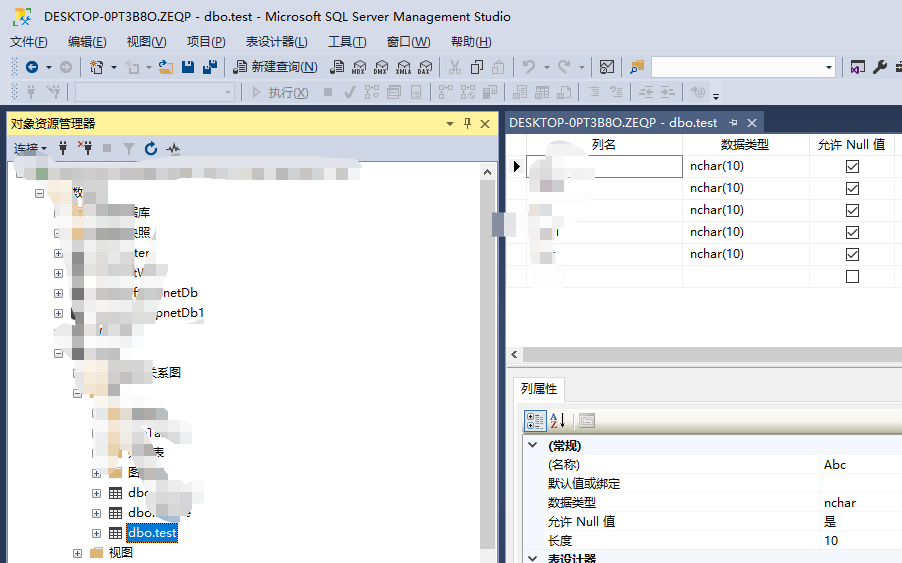Click the filter icon in Object Explorer
Screen dimensions: 902x563
tap(129, 149)
